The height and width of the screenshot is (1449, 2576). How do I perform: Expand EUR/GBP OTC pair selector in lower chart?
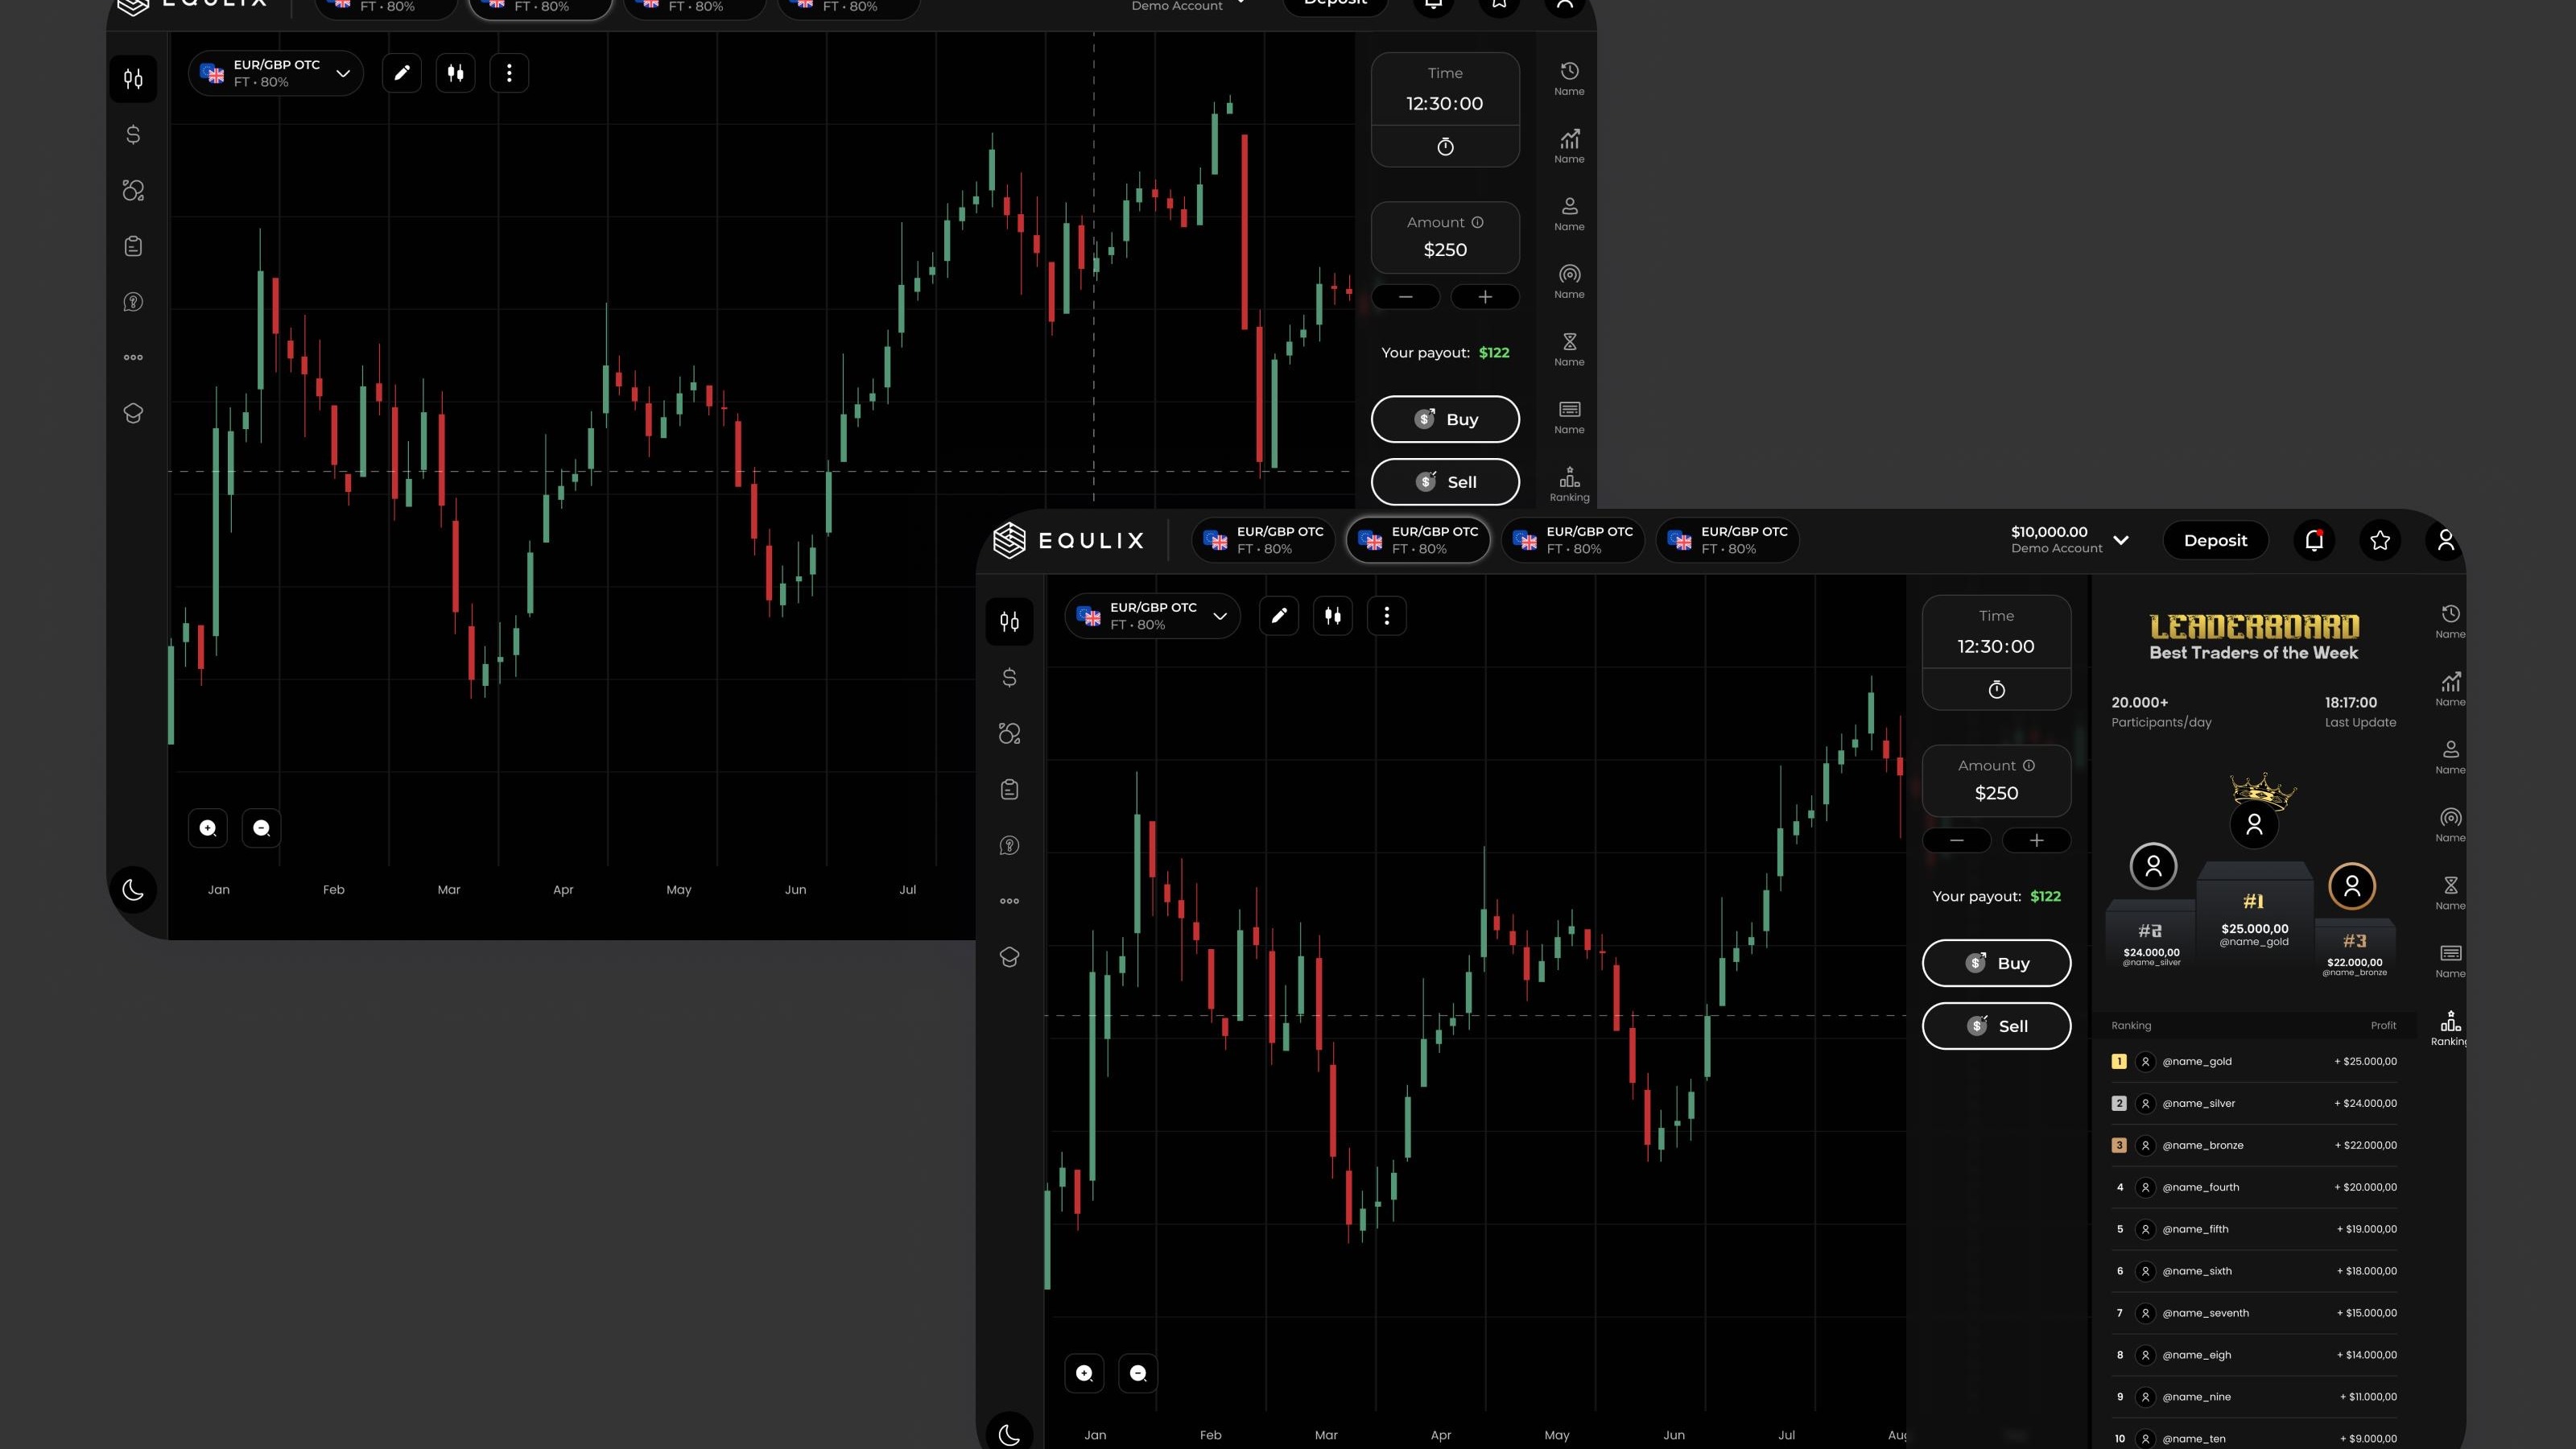coord(1152,616)
